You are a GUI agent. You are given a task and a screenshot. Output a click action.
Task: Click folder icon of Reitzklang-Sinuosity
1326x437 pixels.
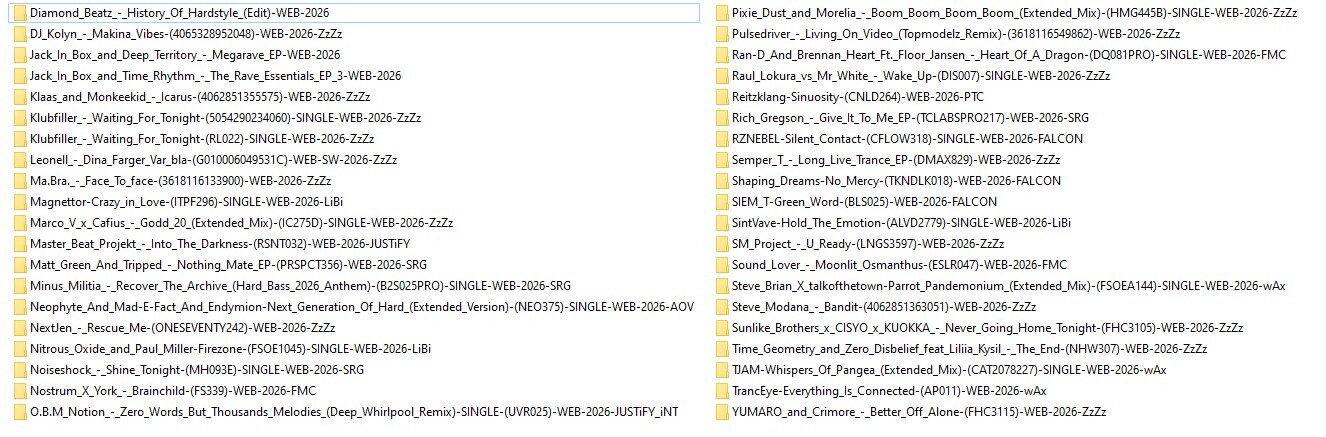point(722,97)
